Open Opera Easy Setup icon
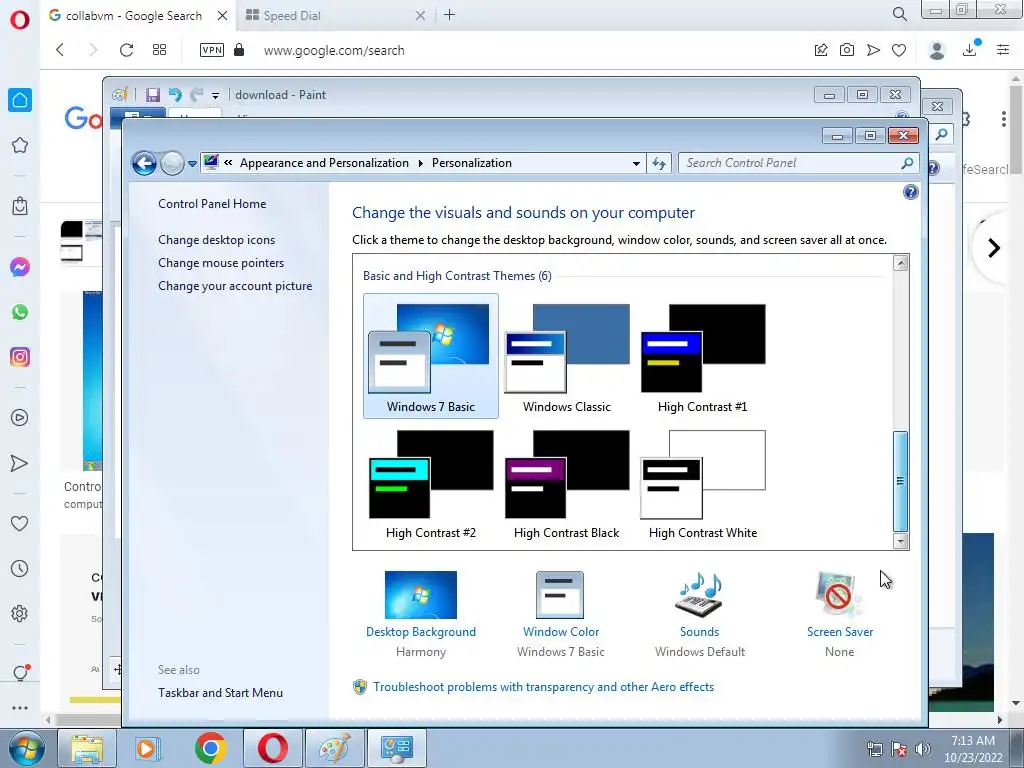The image size is (1024, 768). (1003, 50)
